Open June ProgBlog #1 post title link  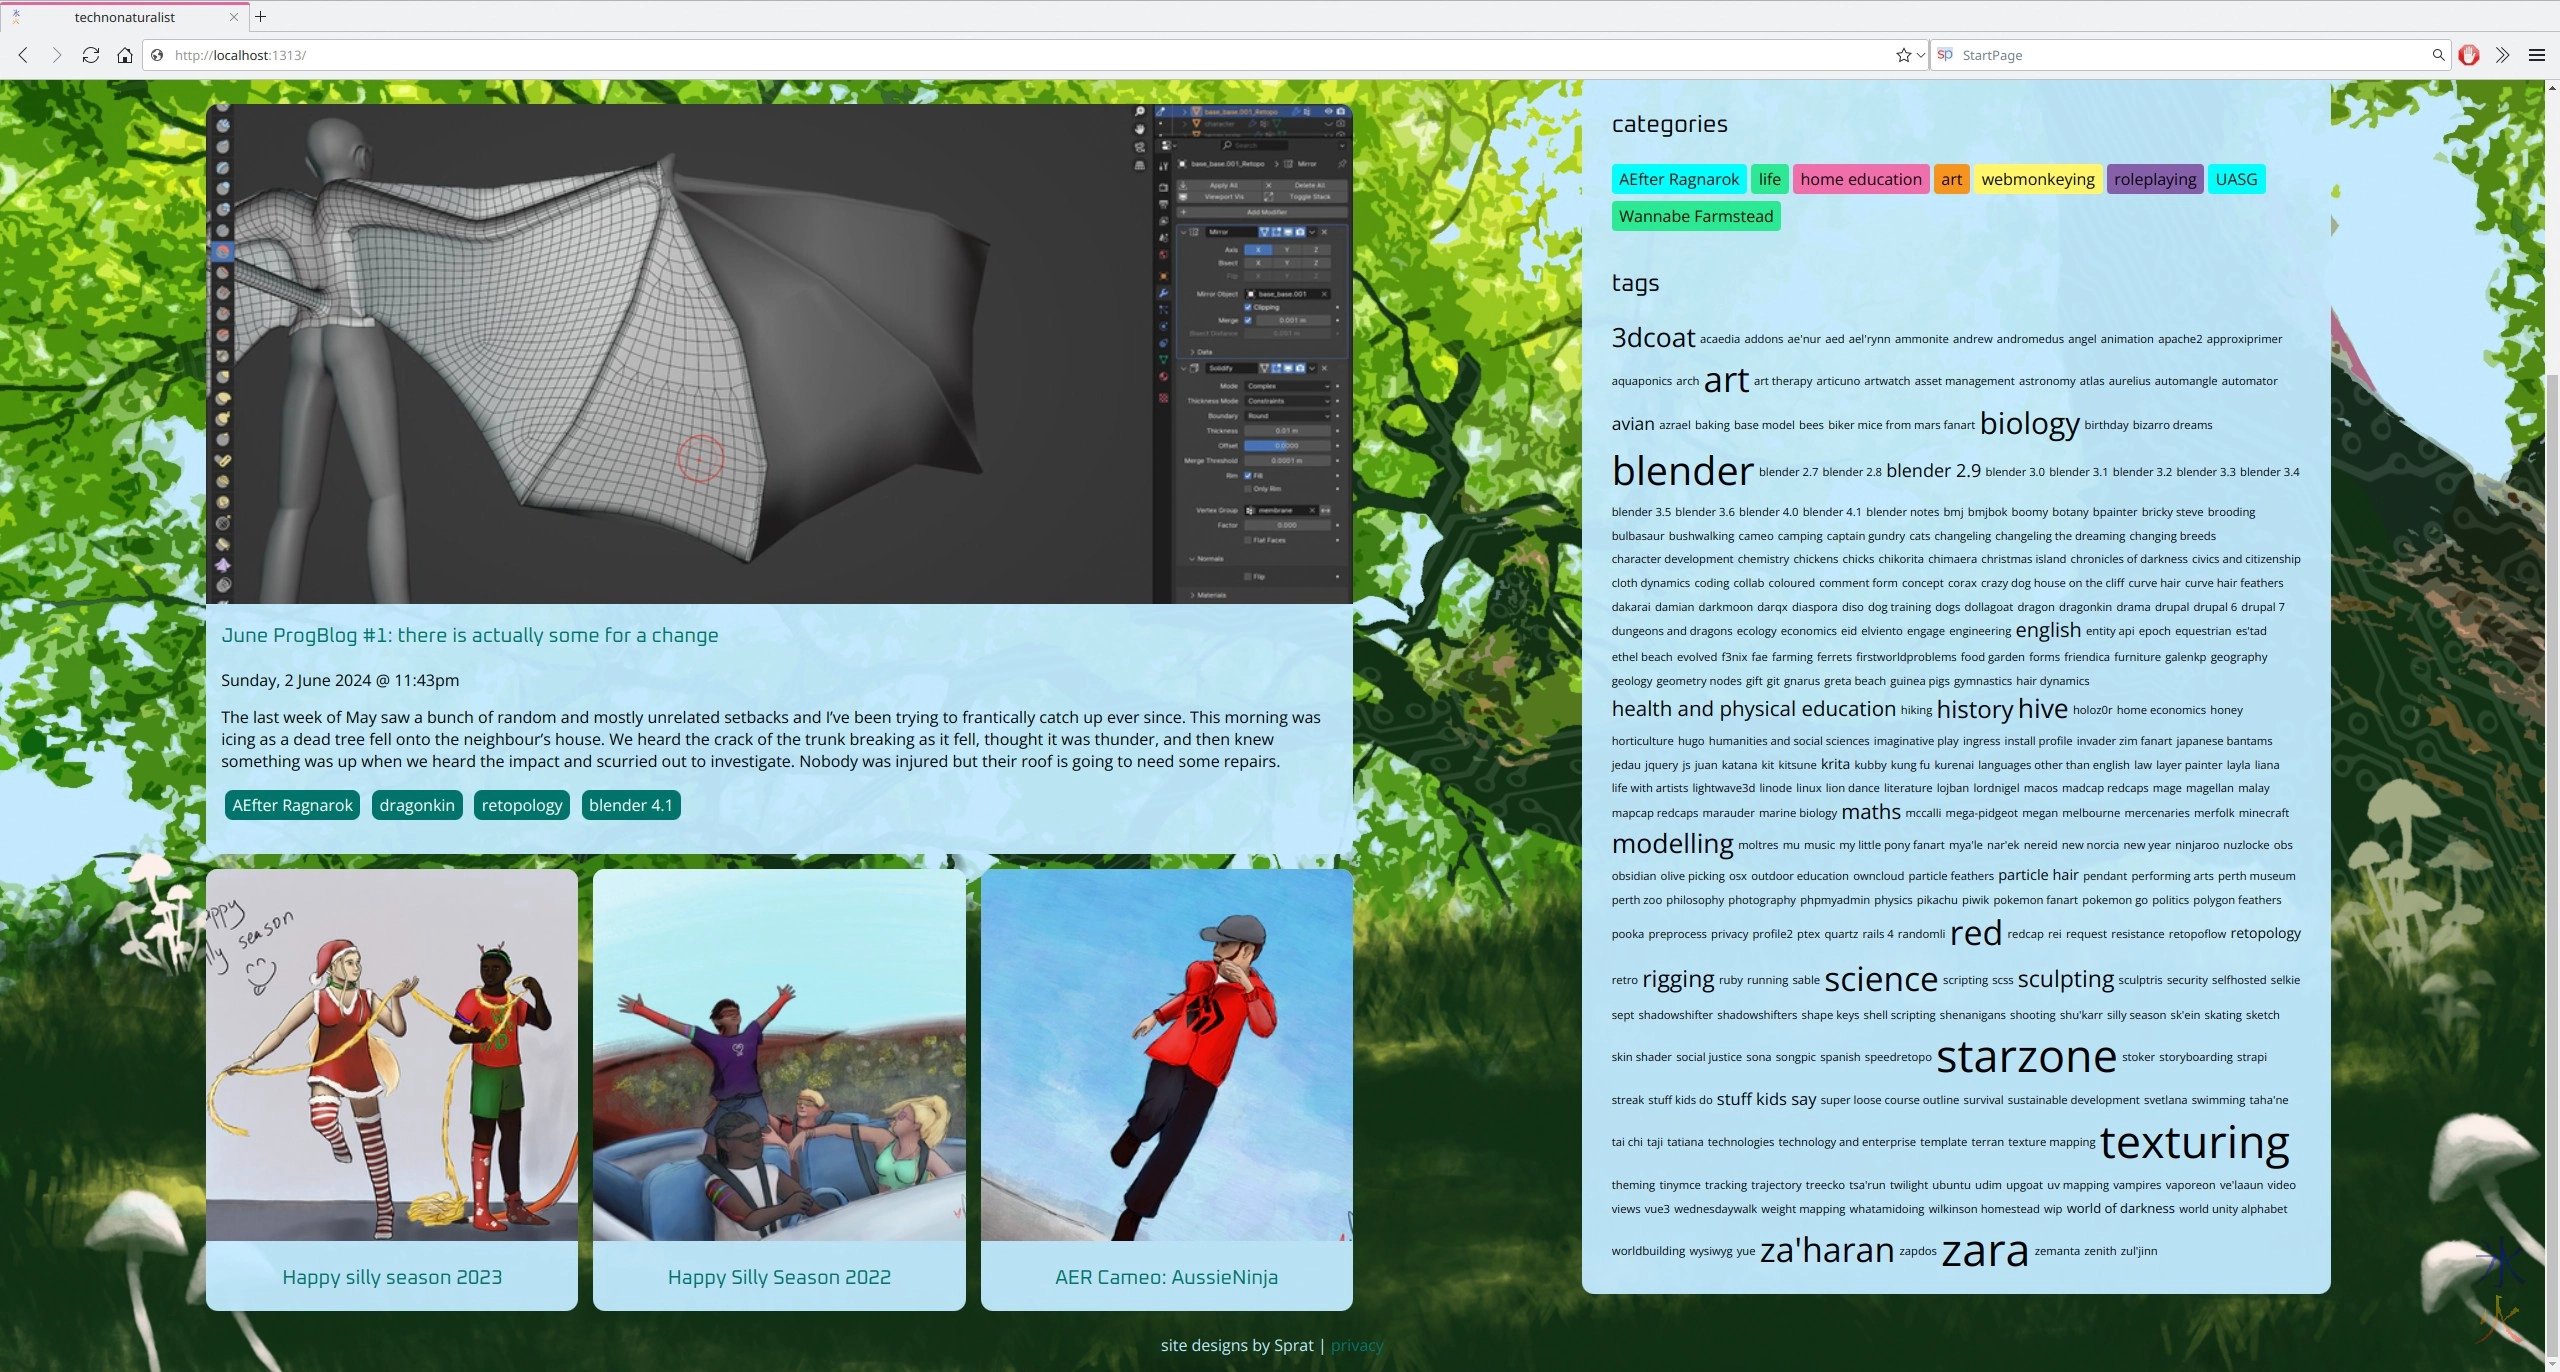[x=469, y=635]
